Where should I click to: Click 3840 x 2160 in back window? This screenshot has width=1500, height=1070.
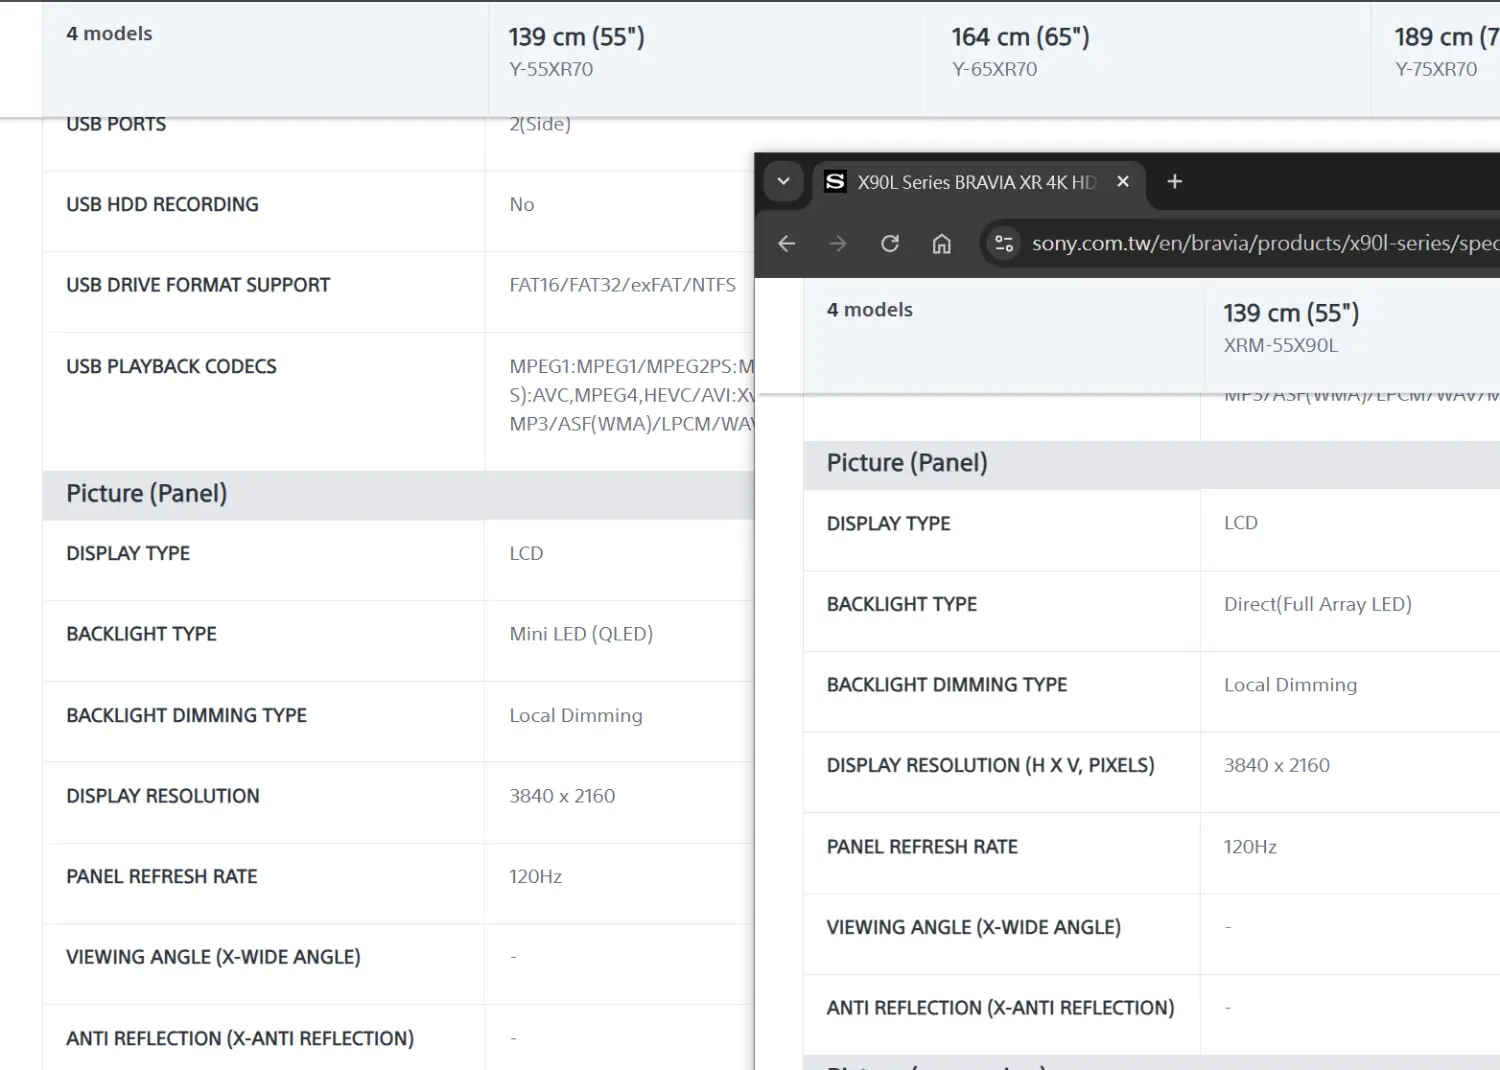click(x=562, y=796)
